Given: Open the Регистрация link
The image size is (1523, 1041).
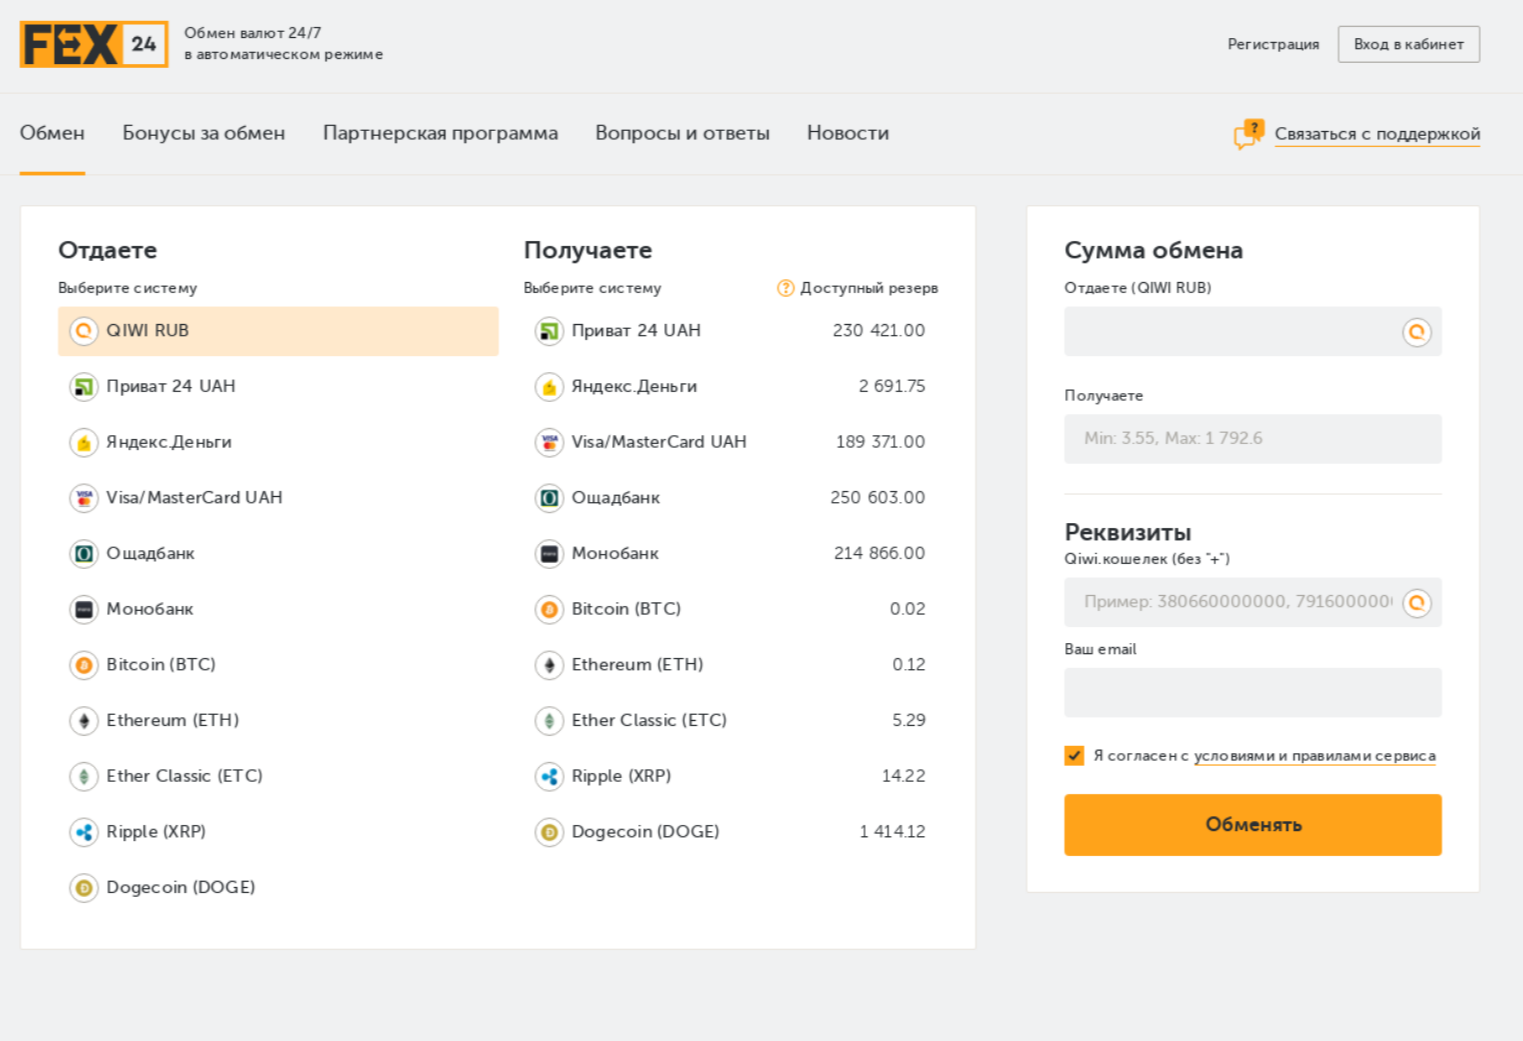Looking at the screenshot, I should [x=1272, y=44].
